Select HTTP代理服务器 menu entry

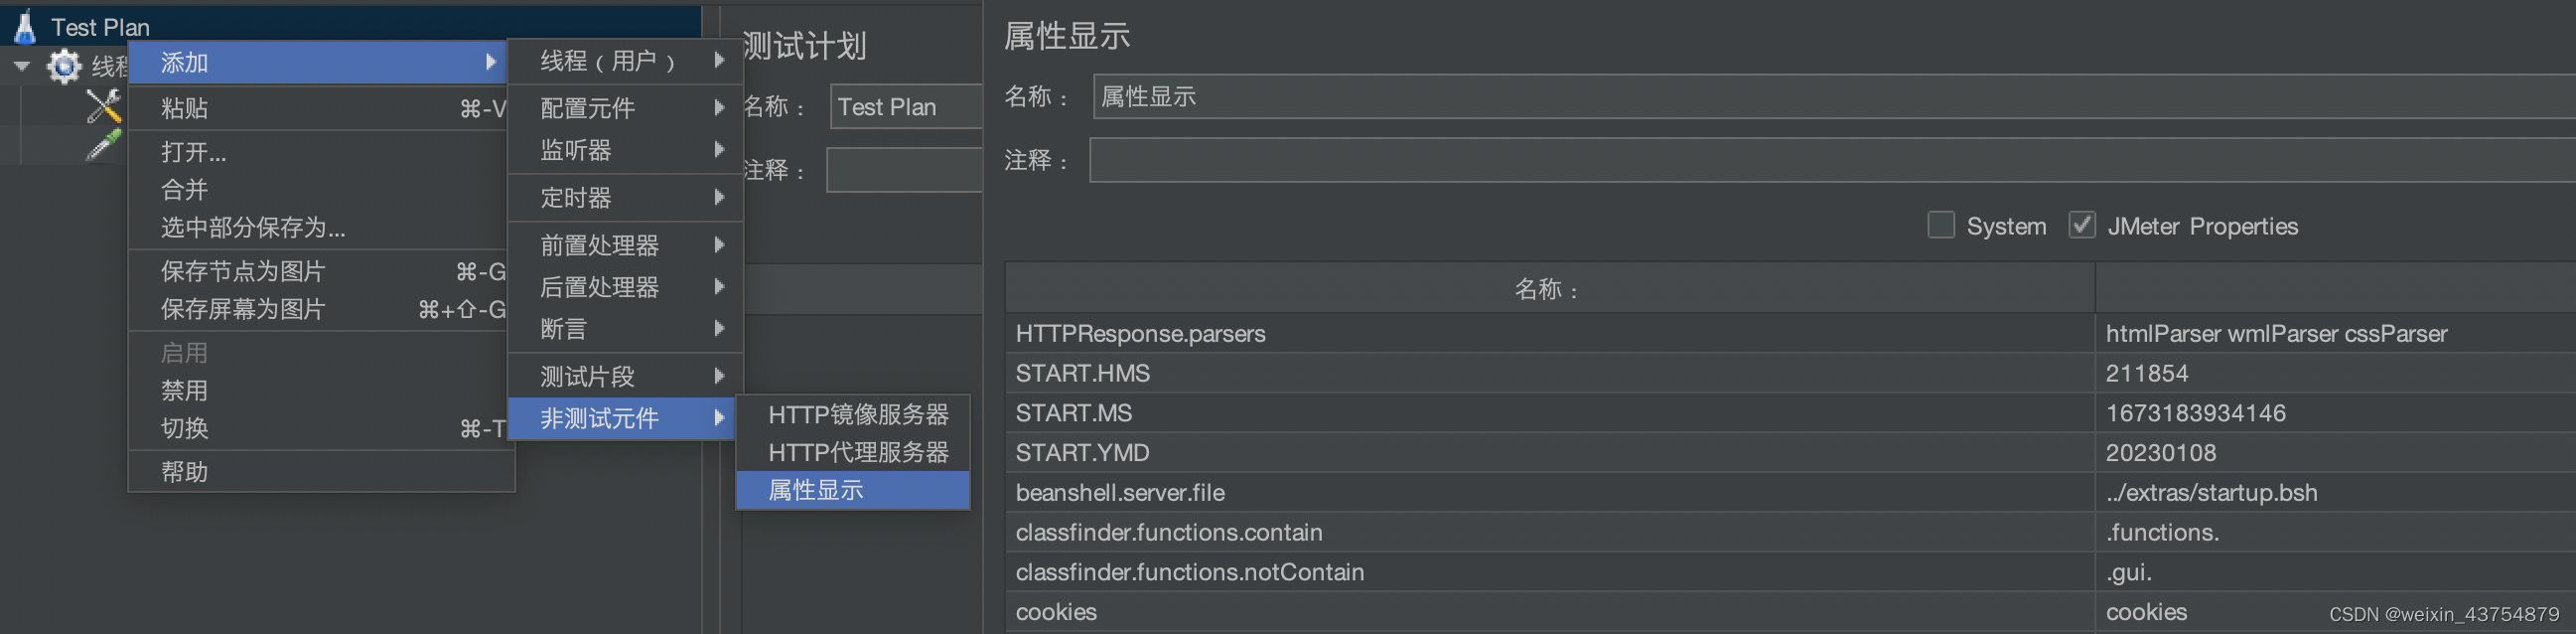pos(857,452)
